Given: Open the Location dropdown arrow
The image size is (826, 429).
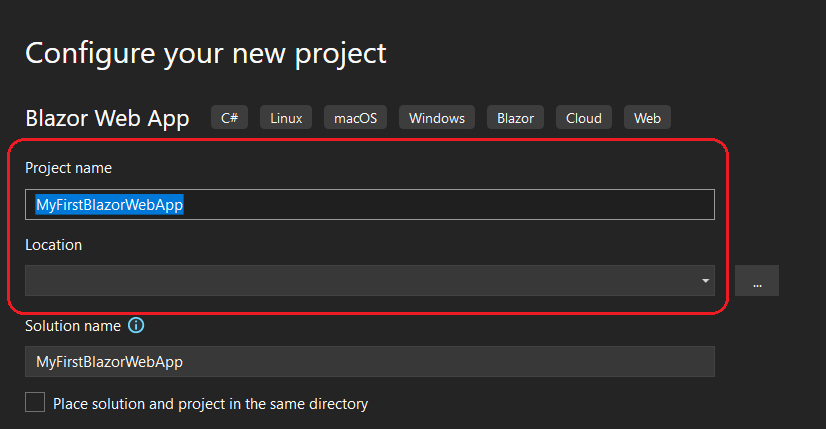Looking at the screenshot, I should point(706,281).
